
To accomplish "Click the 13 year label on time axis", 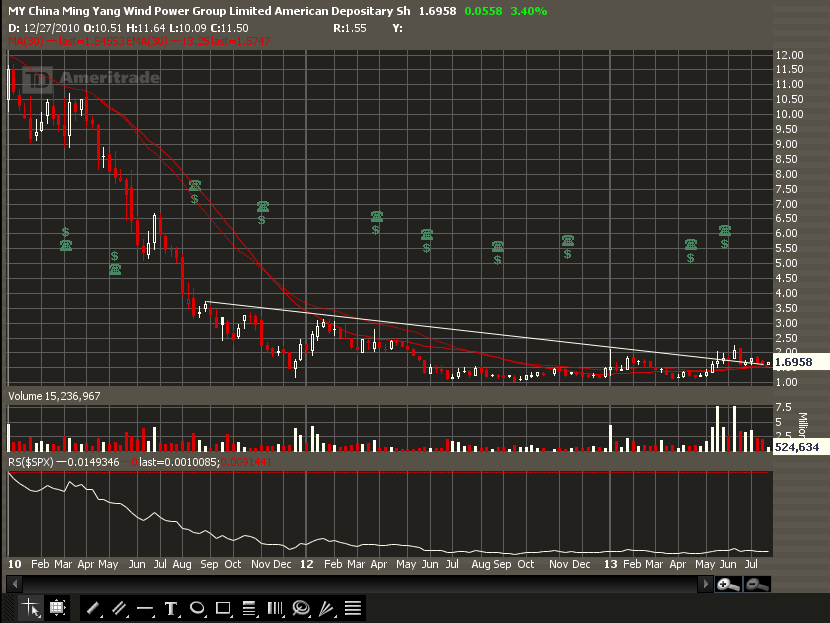I will click(610, 564).
